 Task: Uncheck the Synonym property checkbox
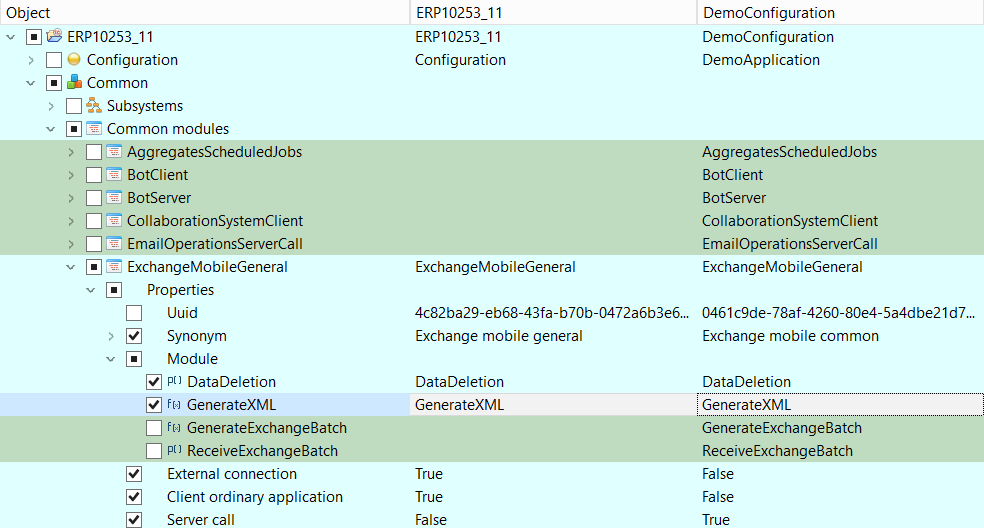[134, 336]
